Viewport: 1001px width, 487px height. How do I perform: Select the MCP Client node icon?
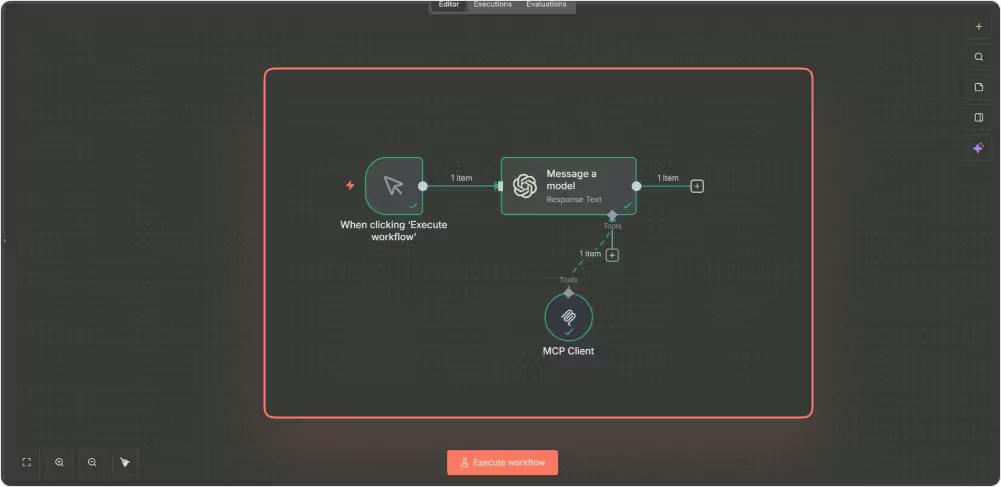(568, 317)
